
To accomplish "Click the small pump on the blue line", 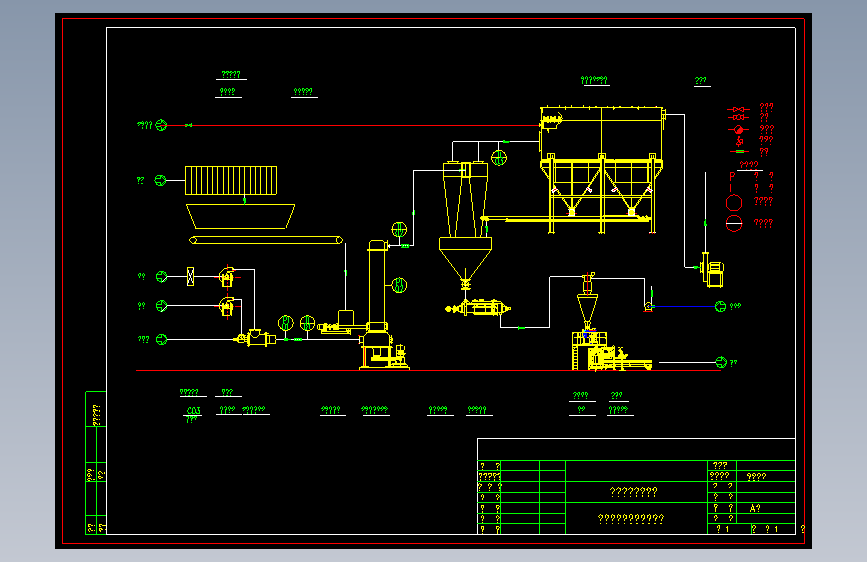I will coord(648,306).
